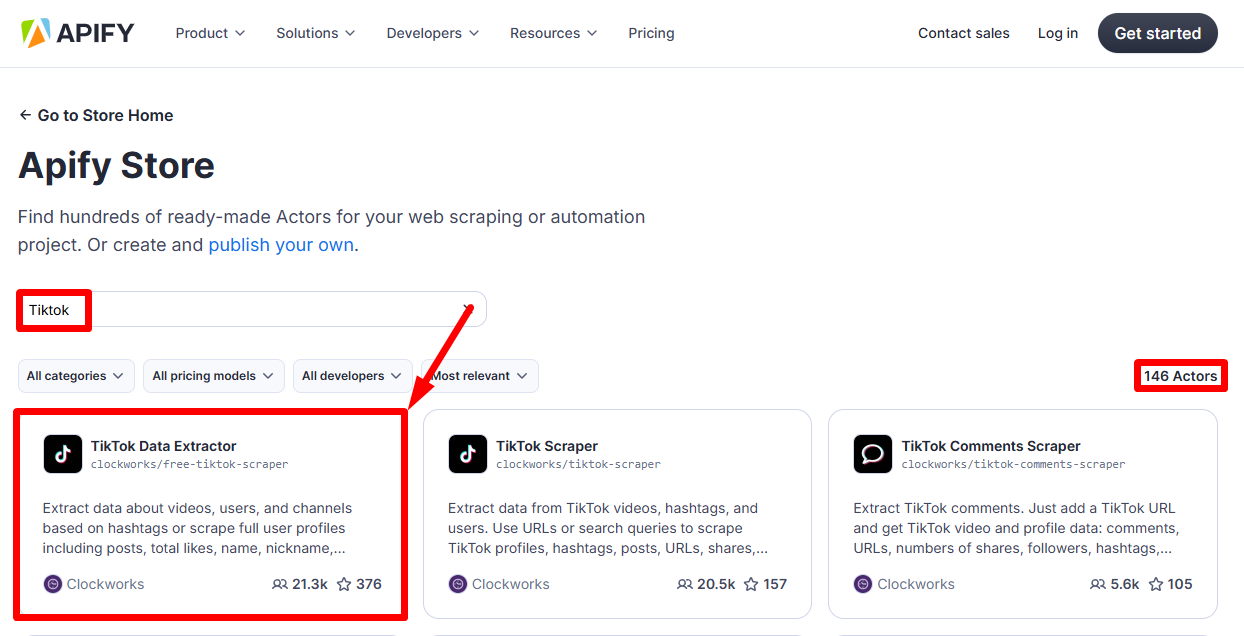Click Clockworks avatar on TikTok Comments Scraper card

point(863,584)
